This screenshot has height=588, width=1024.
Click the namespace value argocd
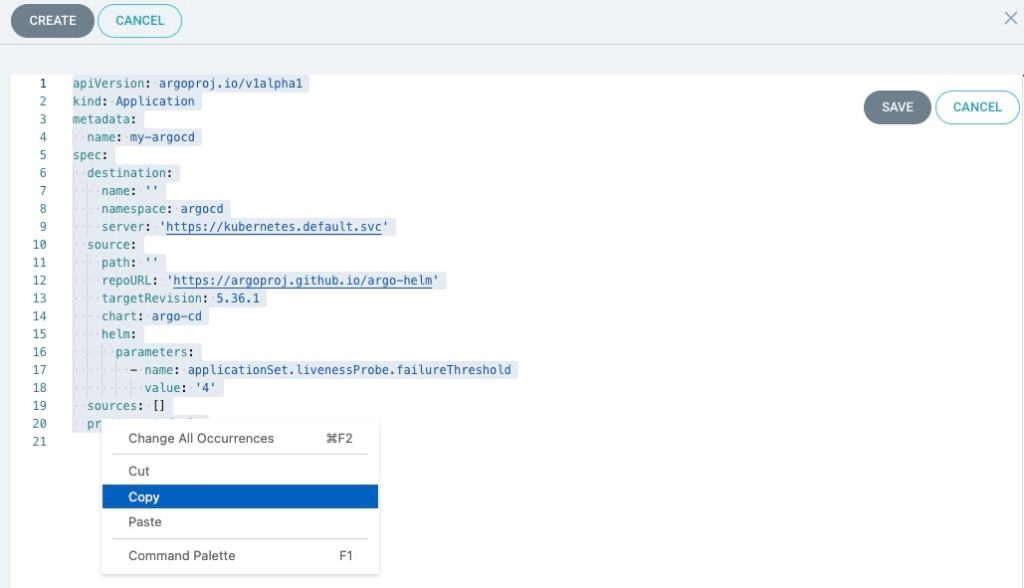tap(203, 209)
